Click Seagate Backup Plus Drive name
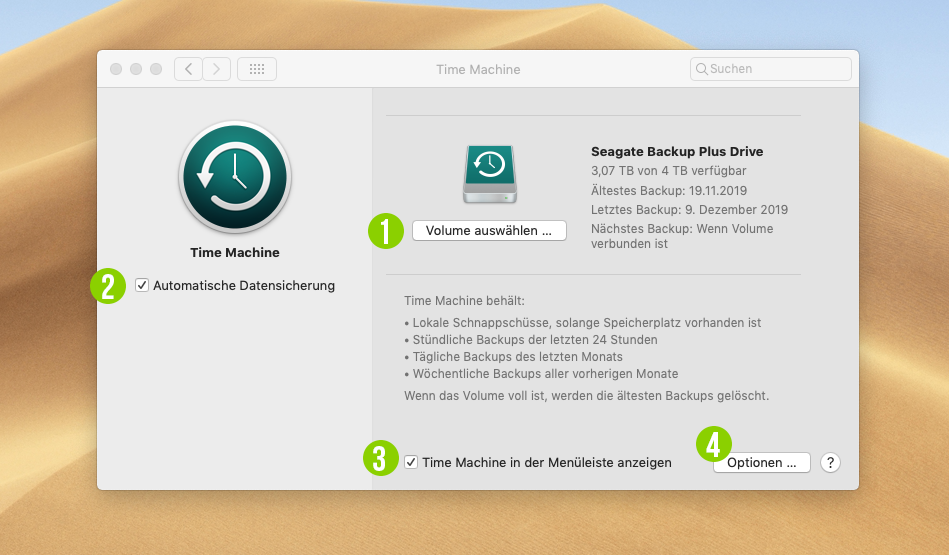Screen dimensions: 949x555 coord(677,151)
